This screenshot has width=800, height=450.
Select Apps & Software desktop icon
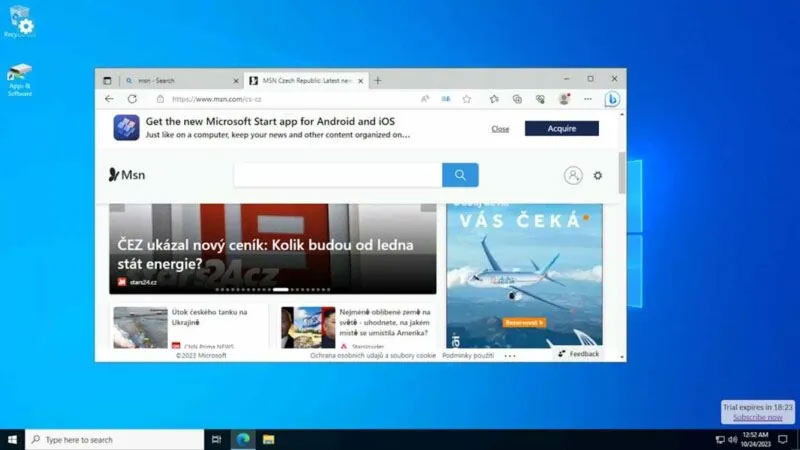(x=19, y=80)
